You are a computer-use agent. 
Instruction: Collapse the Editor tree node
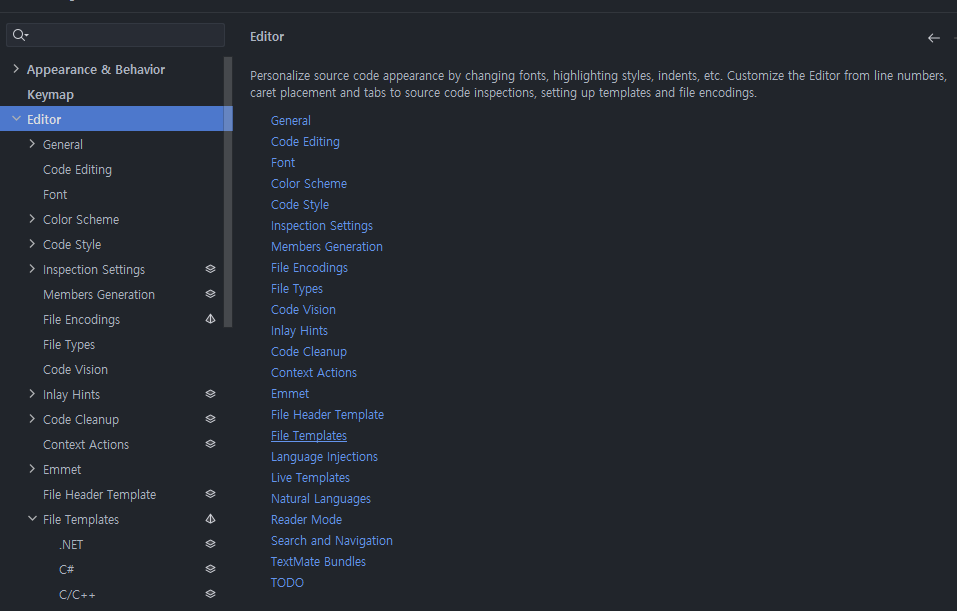(x=16, y=118)
